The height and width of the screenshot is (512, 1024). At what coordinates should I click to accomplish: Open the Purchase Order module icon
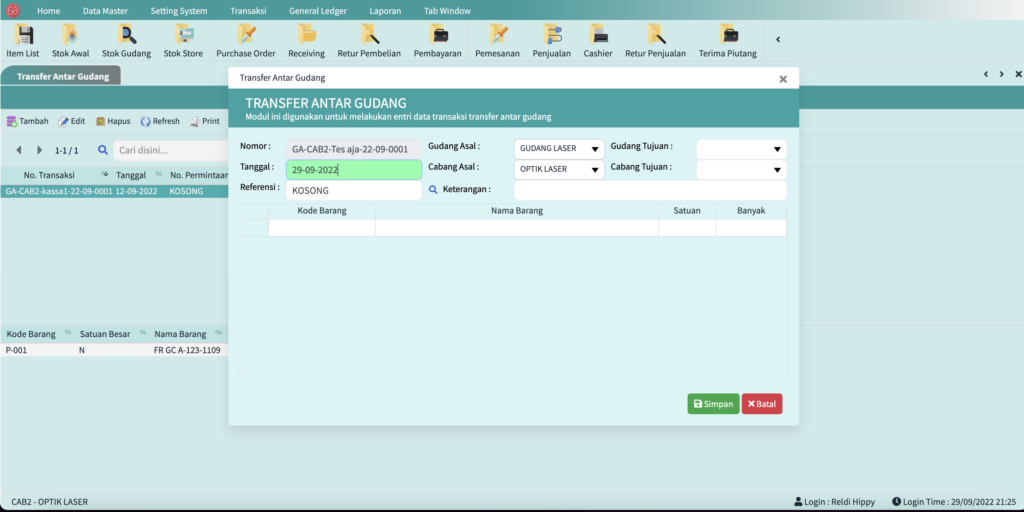pos(245,40)
